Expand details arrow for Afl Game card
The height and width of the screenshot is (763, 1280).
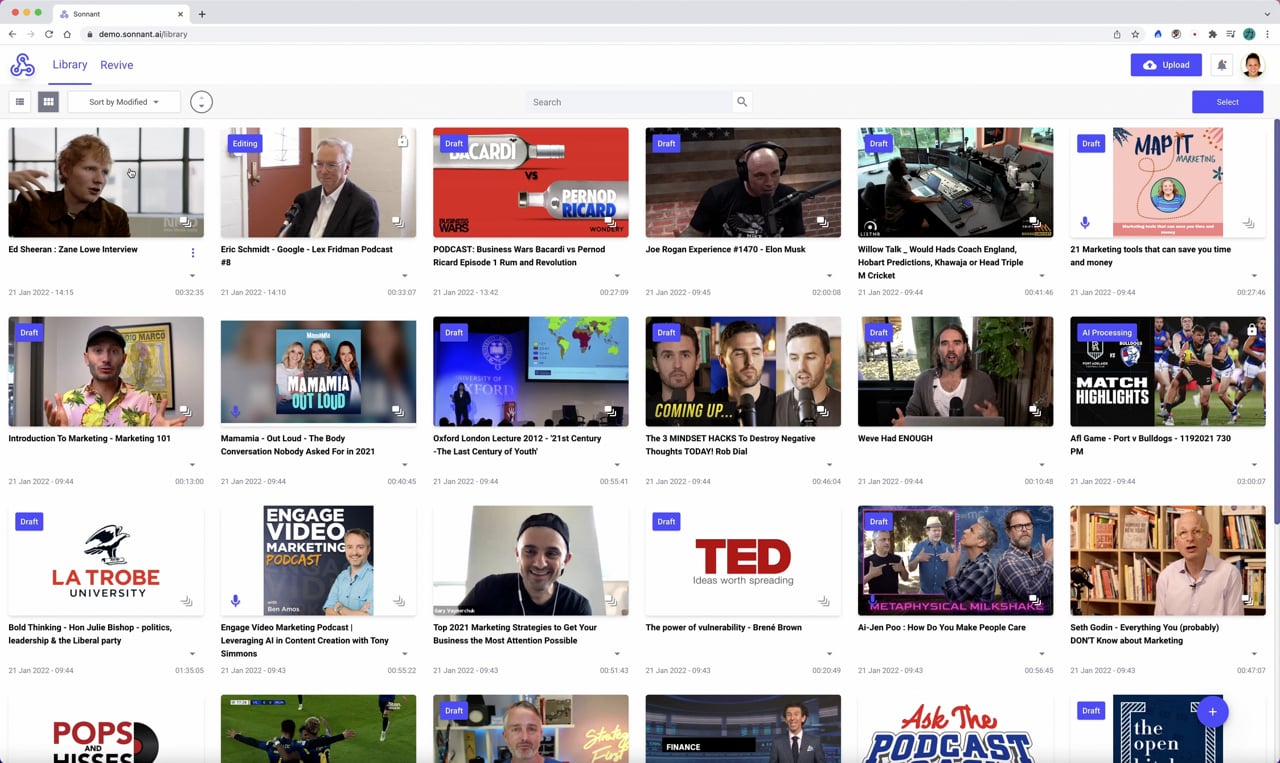1254,465
